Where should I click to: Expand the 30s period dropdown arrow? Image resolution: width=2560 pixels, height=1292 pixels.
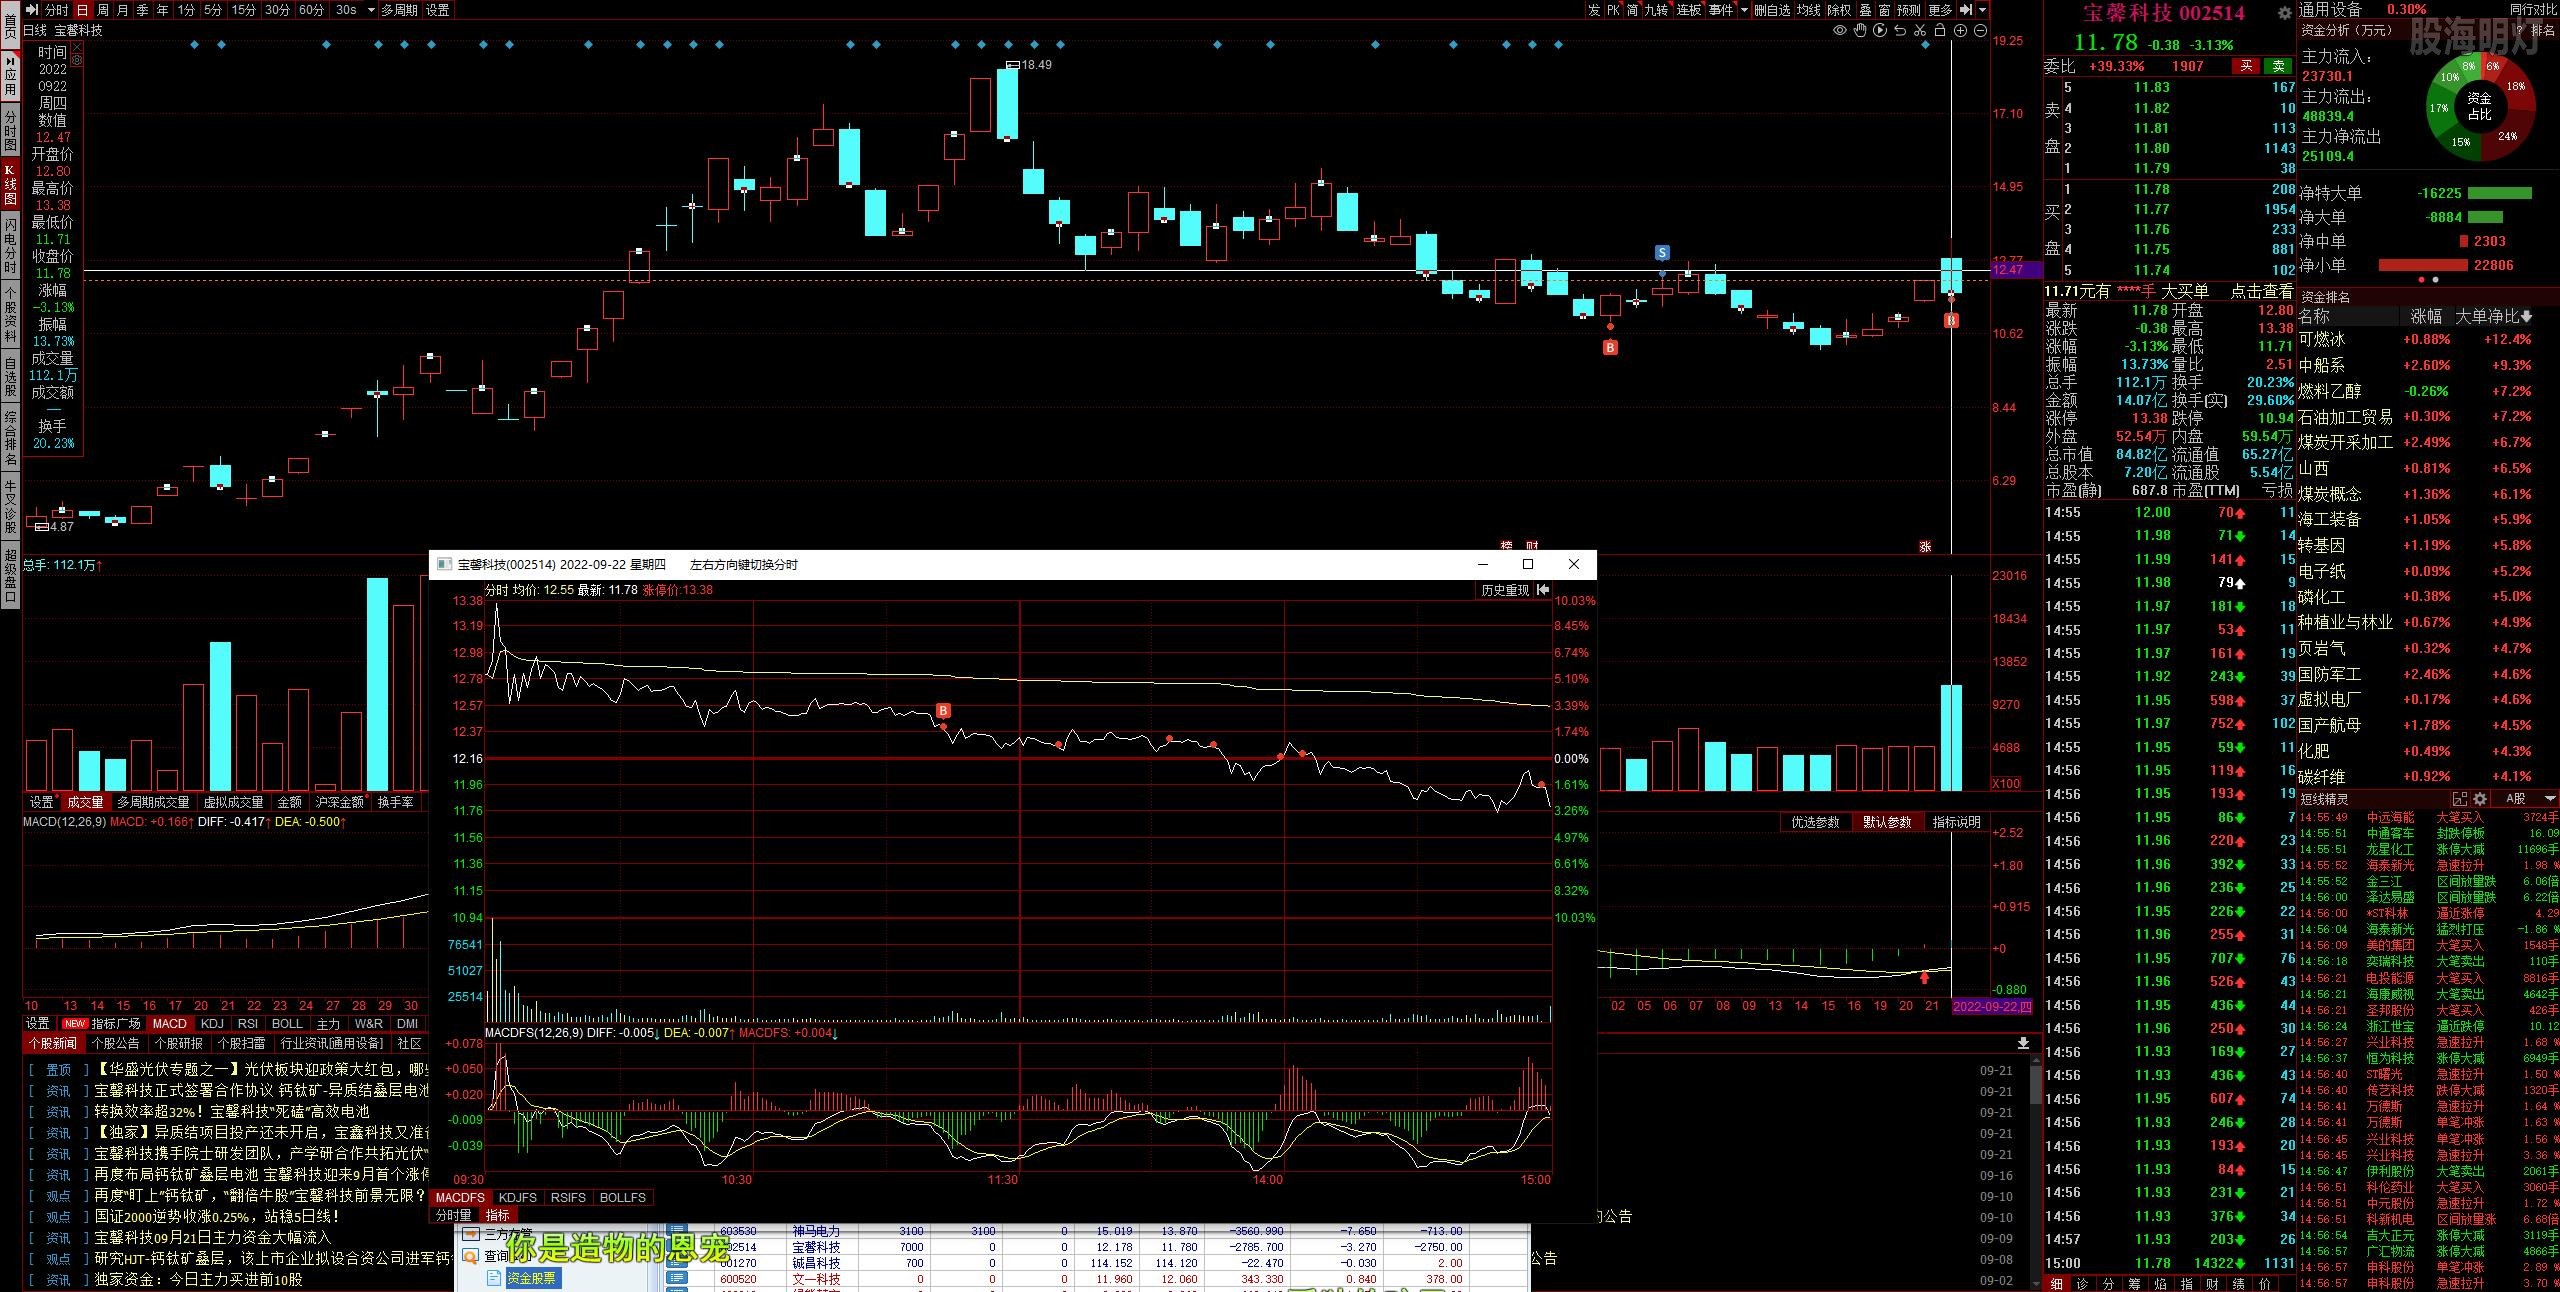(x=371, y=10)
